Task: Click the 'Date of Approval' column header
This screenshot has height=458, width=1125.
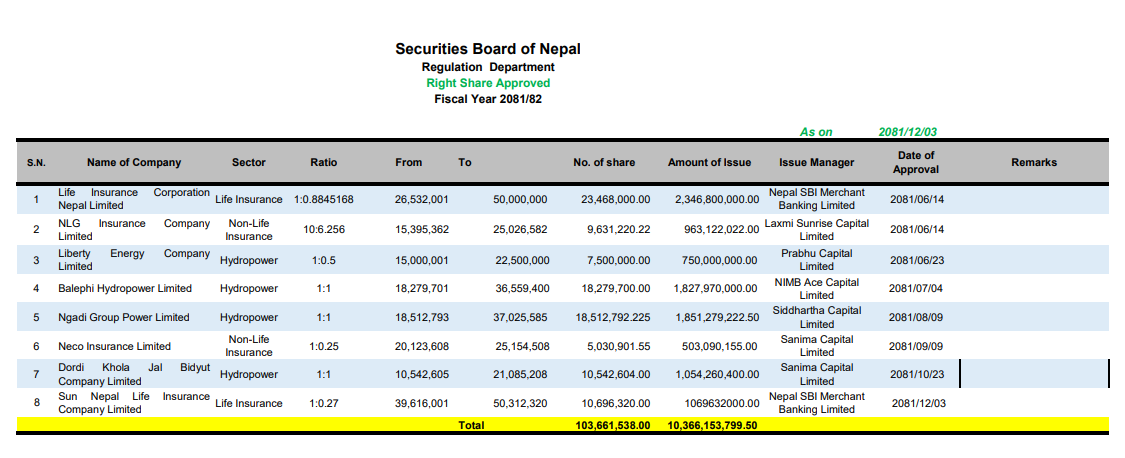Action: coord(916,162)
